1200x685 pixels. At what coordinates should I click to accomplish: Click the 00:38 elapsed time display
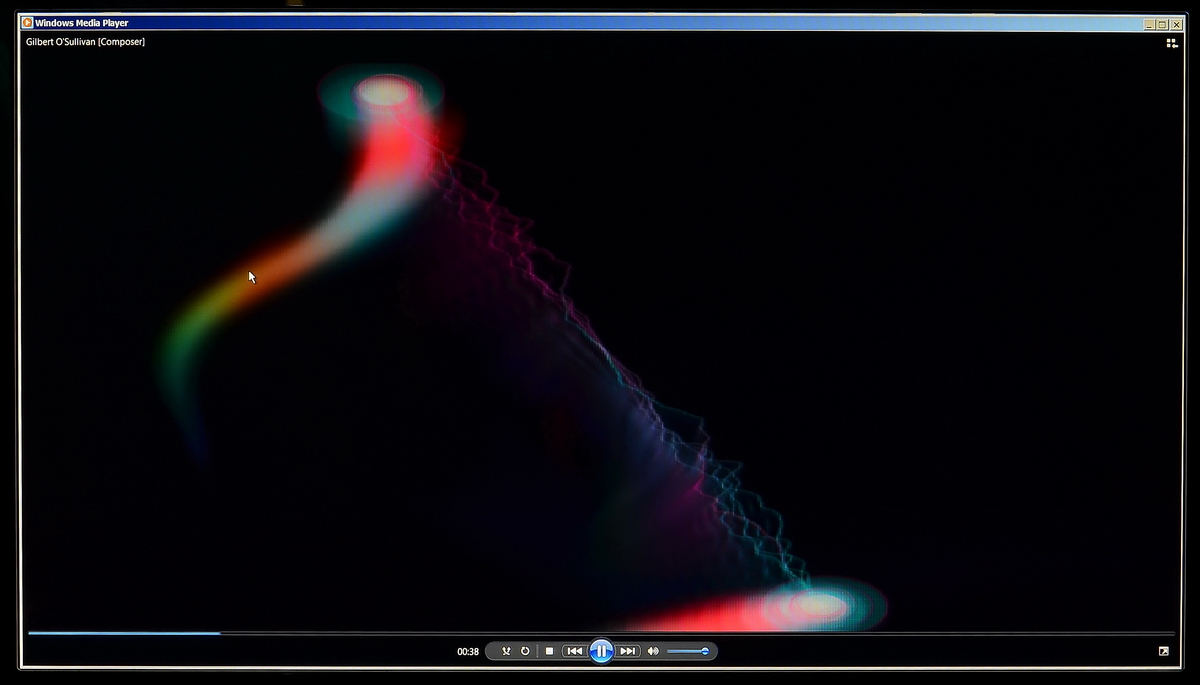(468, 652)
